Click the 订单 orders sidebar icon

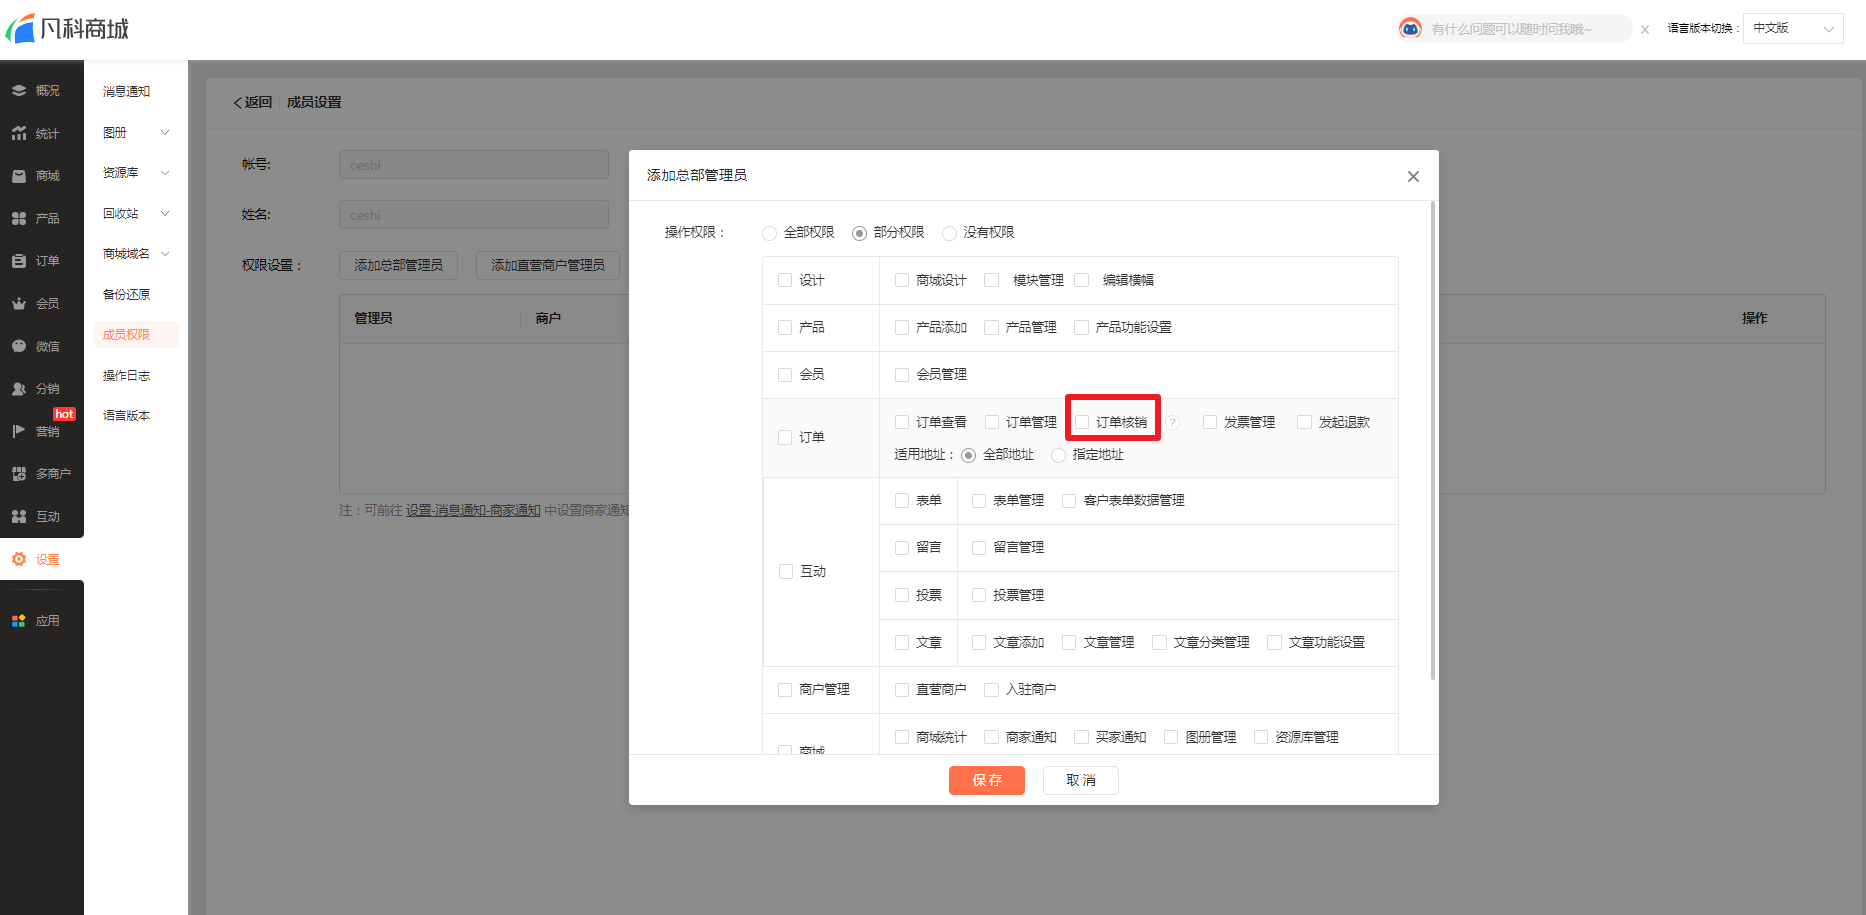point(19,261)
